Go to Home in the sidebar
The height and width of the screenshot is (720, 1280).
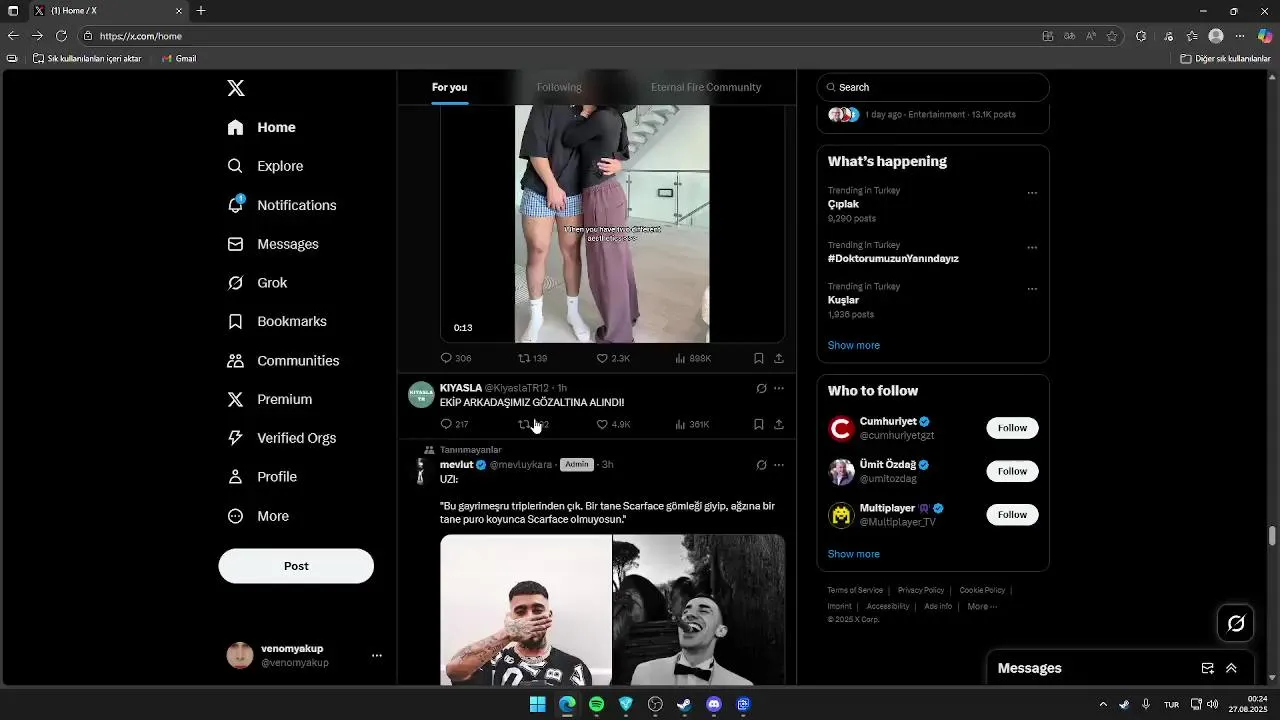[x=261, y=127]
